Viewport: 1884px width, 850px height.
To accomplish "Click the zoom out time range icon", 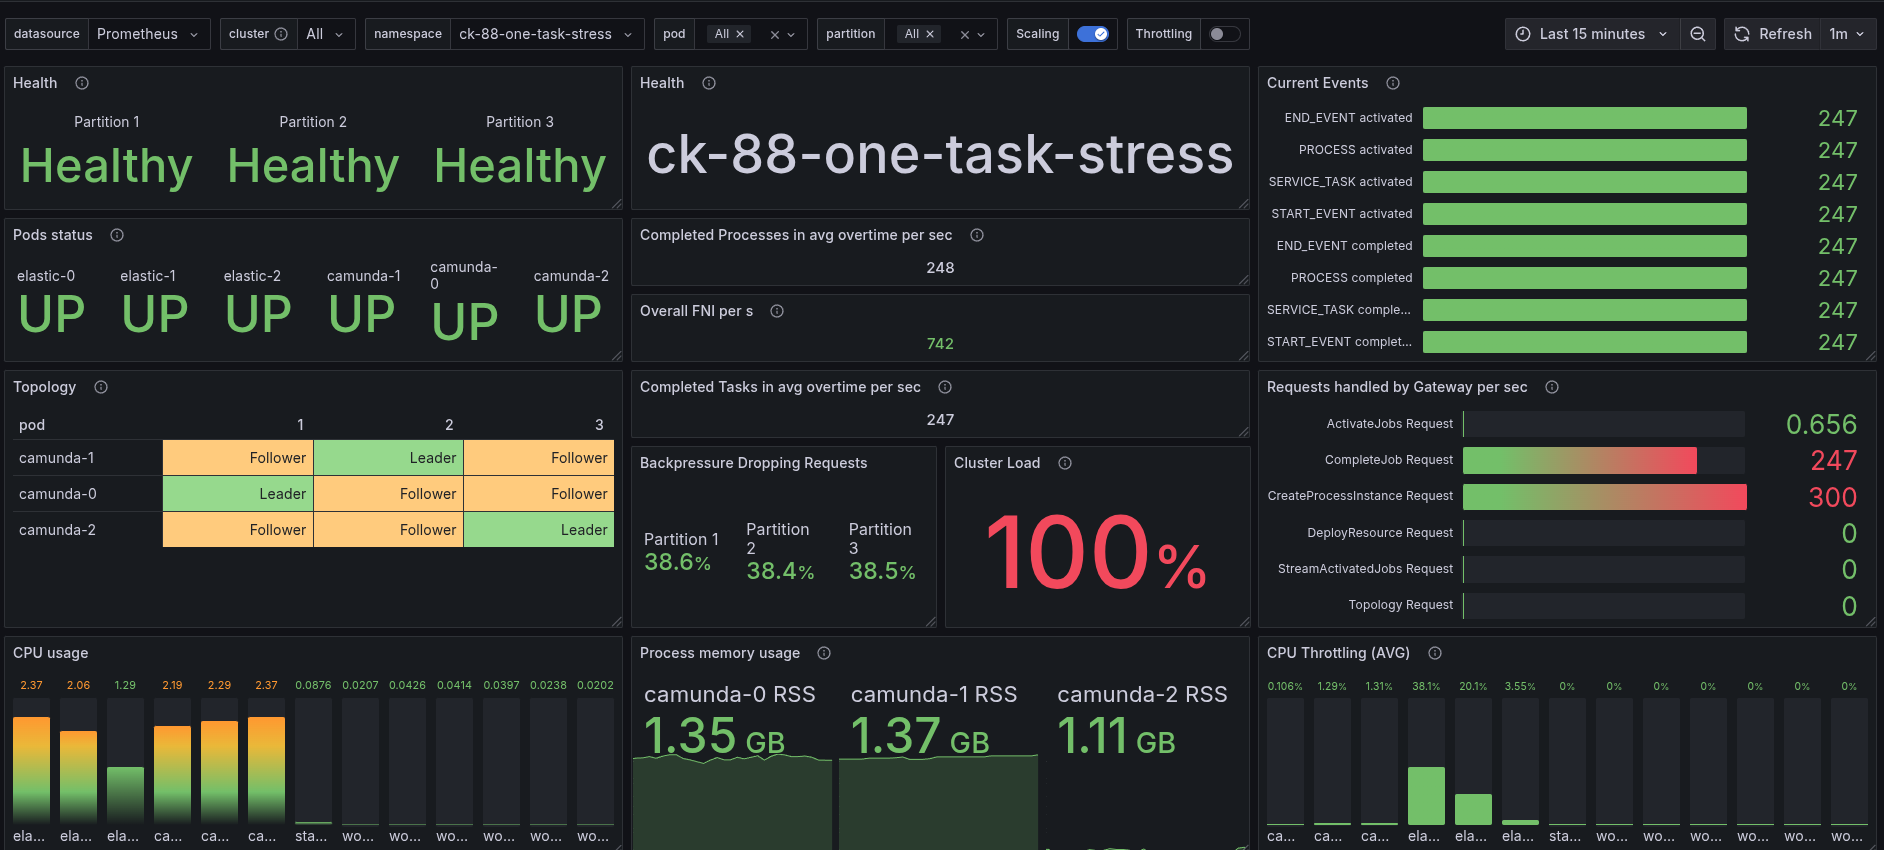I will pos(1697,34).
